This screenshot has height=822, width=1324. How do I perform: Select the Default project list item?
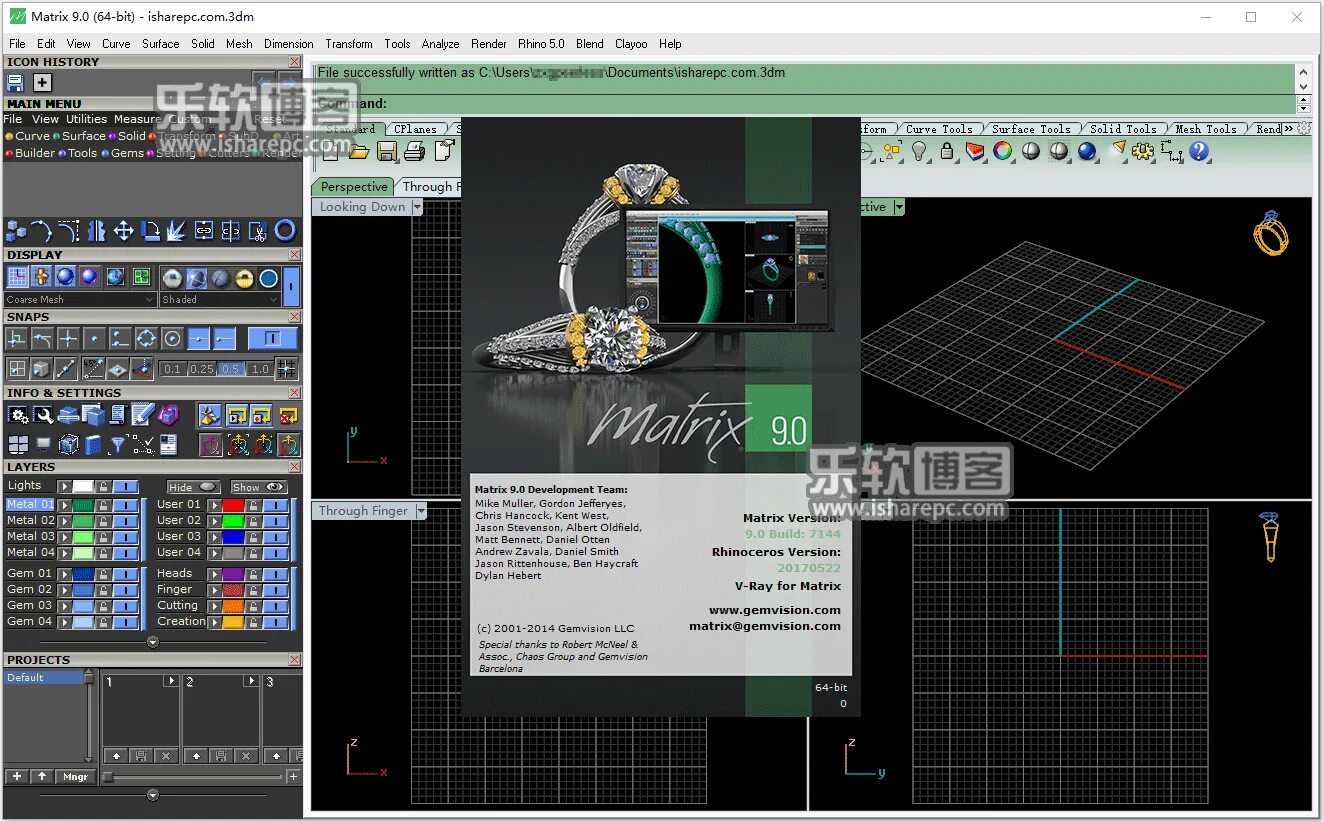[43, 677]
